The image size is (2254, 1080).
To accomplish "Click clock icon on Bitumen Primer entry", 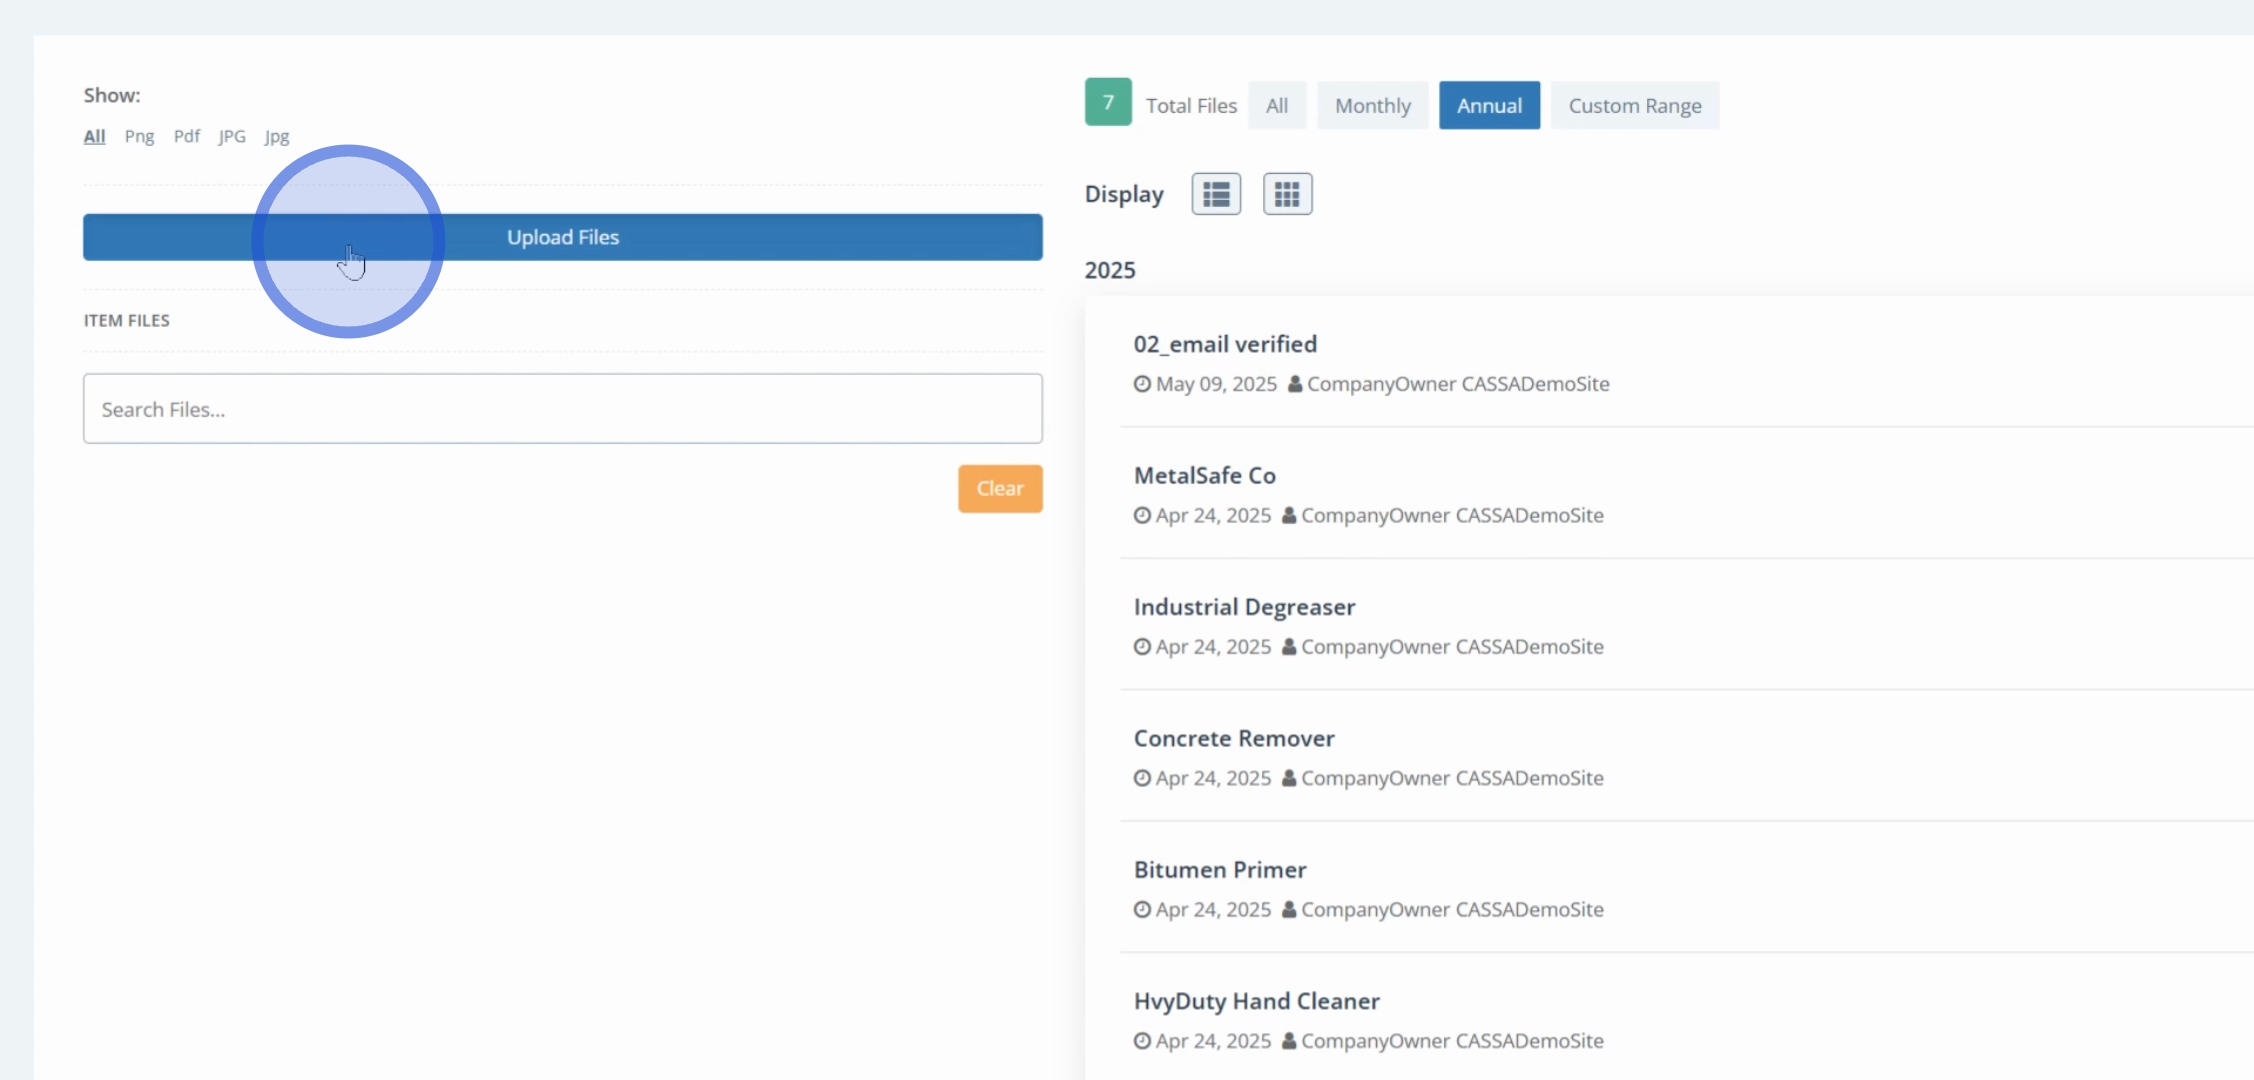I will [x=1142, y=910].
